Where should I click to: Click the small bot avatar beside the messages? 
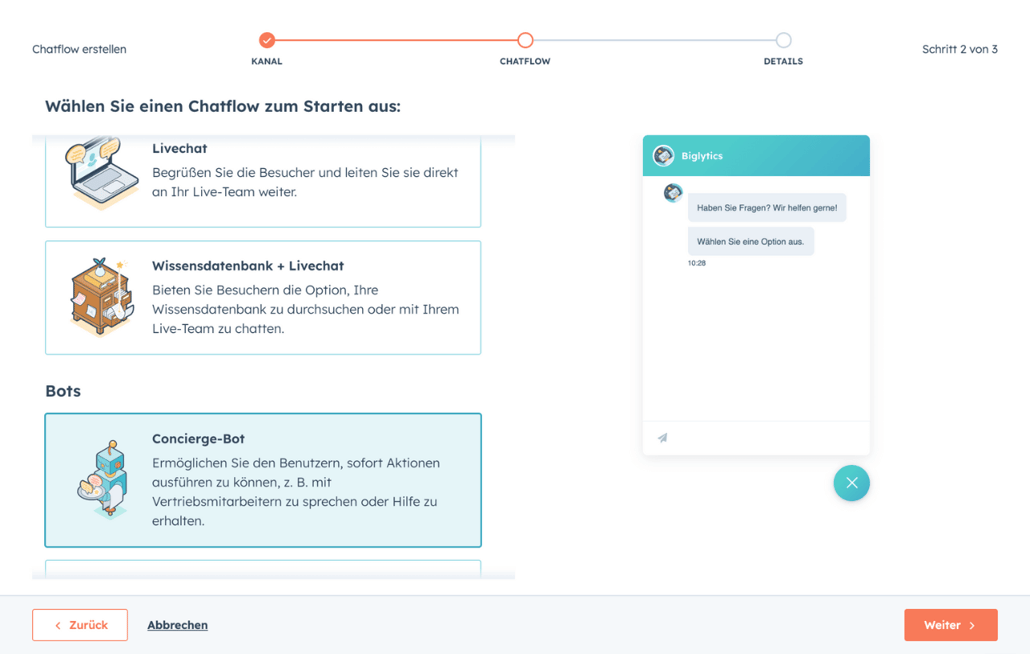(673, 193)
